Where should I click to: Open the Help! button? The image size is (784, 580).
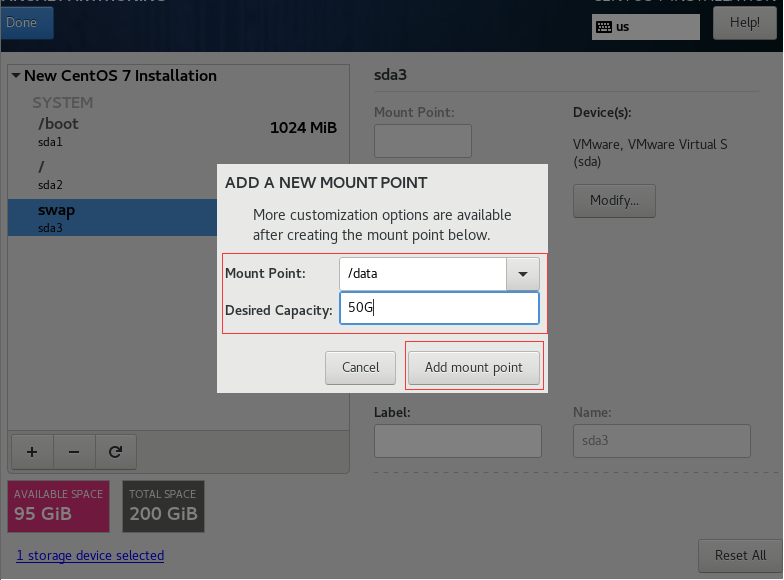pyautogui.click(x=744, y=22)
